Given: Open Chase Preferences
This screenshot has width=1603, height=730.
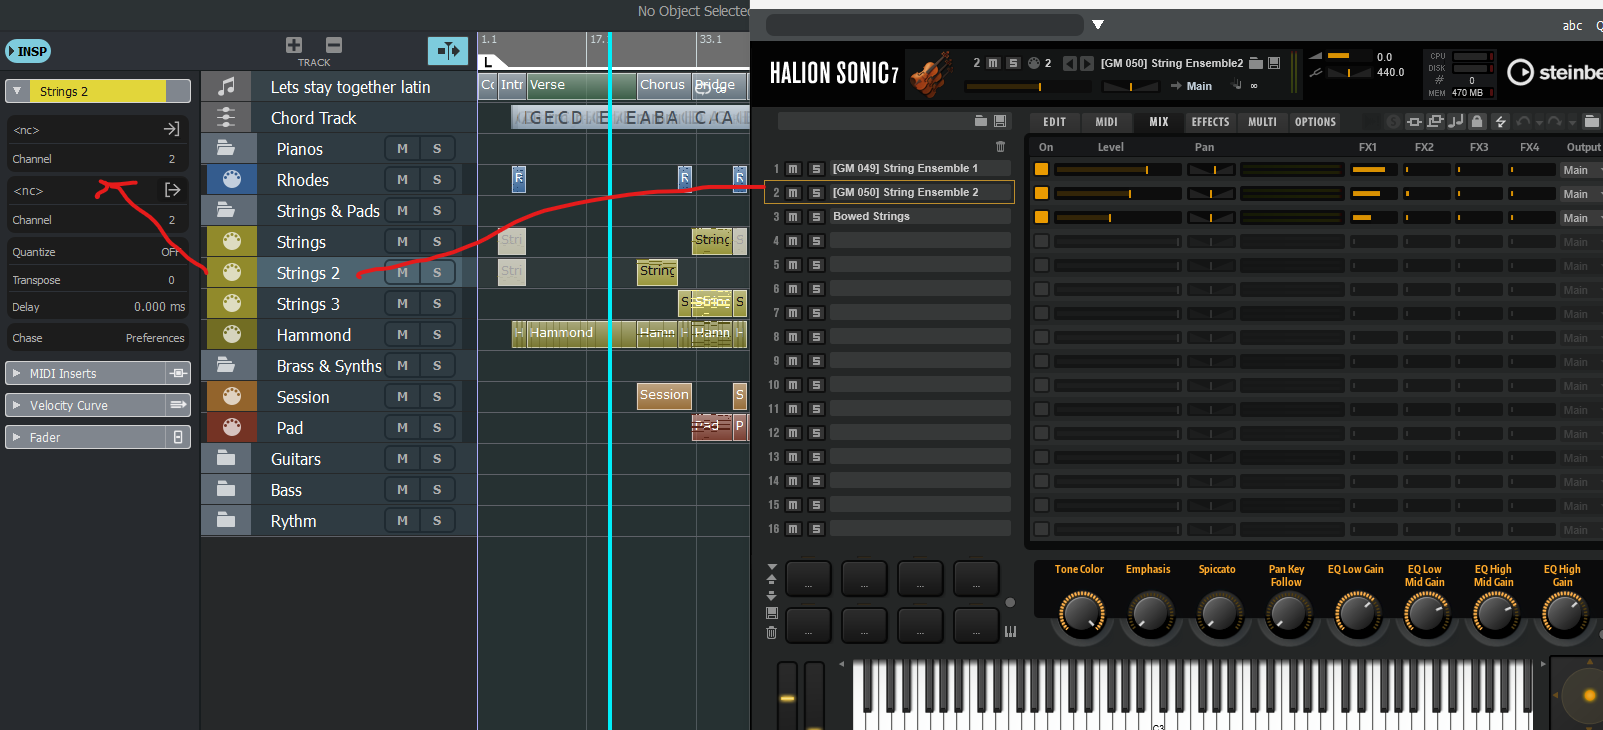Looking at the screenshot, I should tap(155, 338).
